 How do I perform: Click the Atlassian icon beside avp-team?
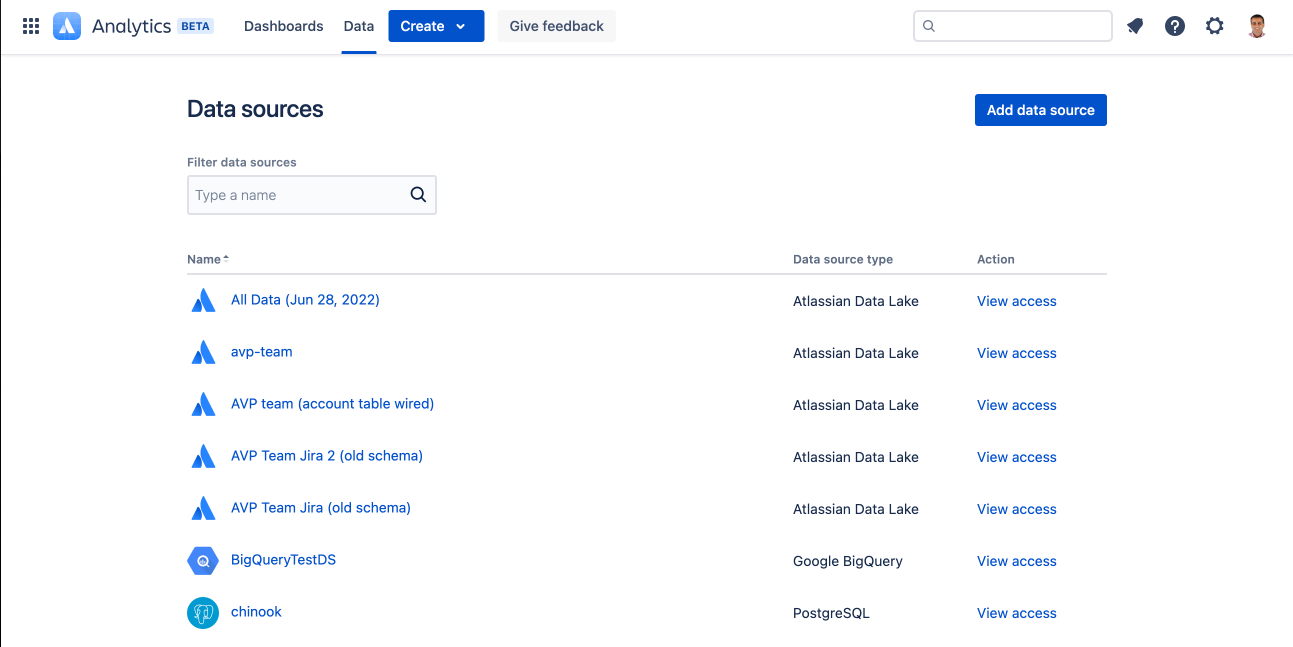click(203, 352)
